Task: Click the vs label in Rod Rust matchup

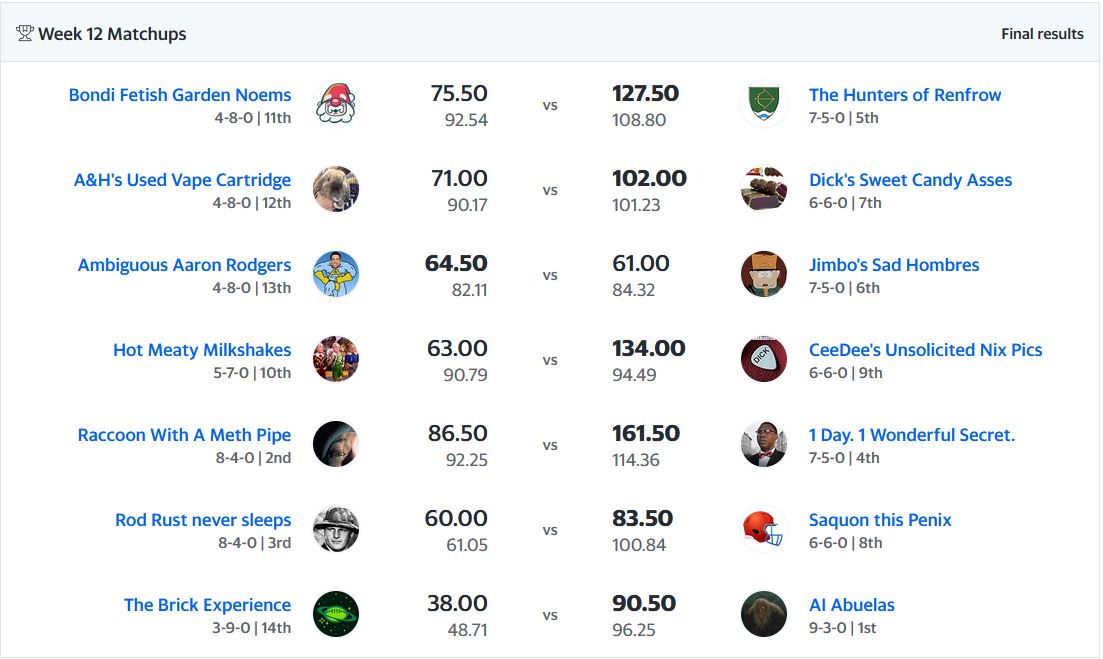Action: point(550,530)
